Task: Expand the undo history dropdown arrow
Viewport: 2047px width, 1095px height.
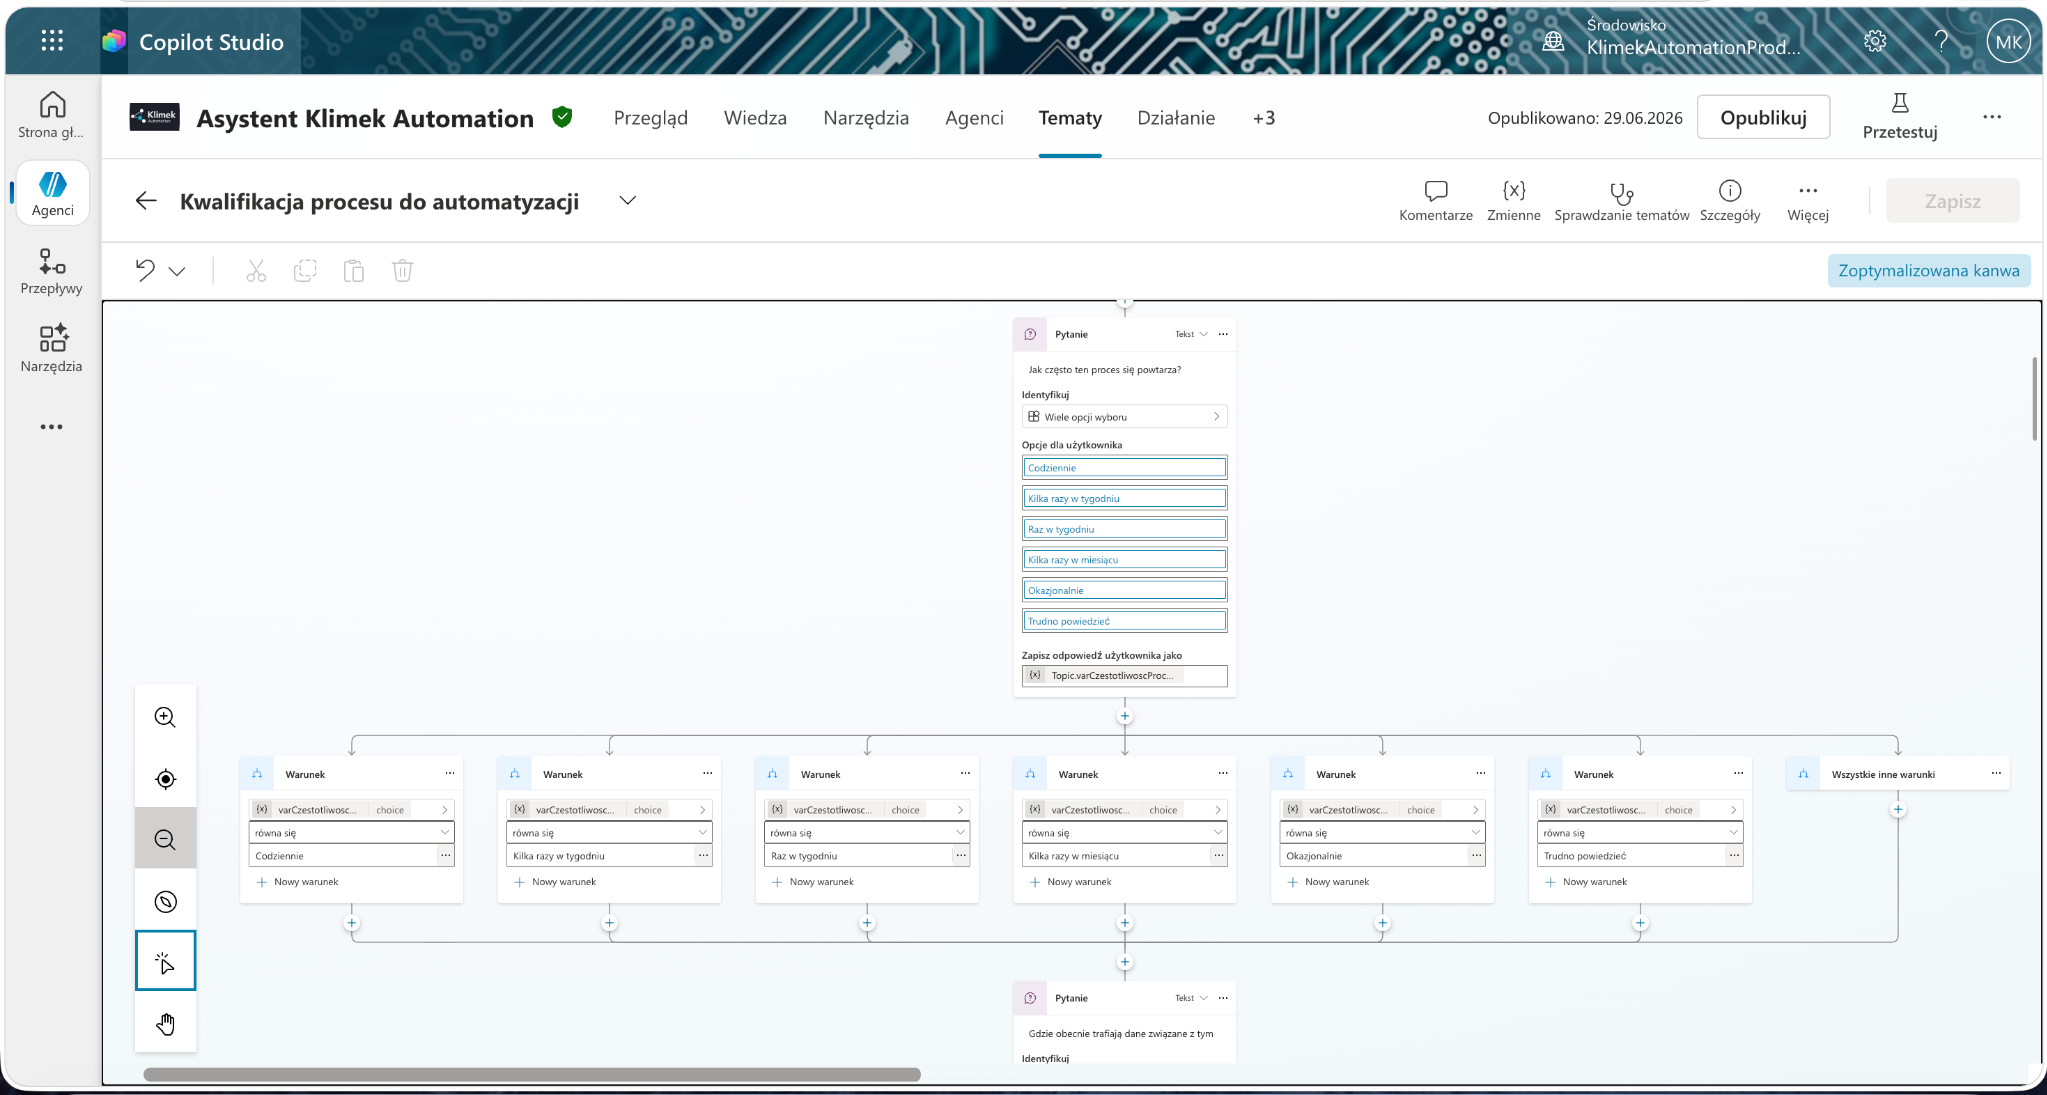Action: coord(177,271)
